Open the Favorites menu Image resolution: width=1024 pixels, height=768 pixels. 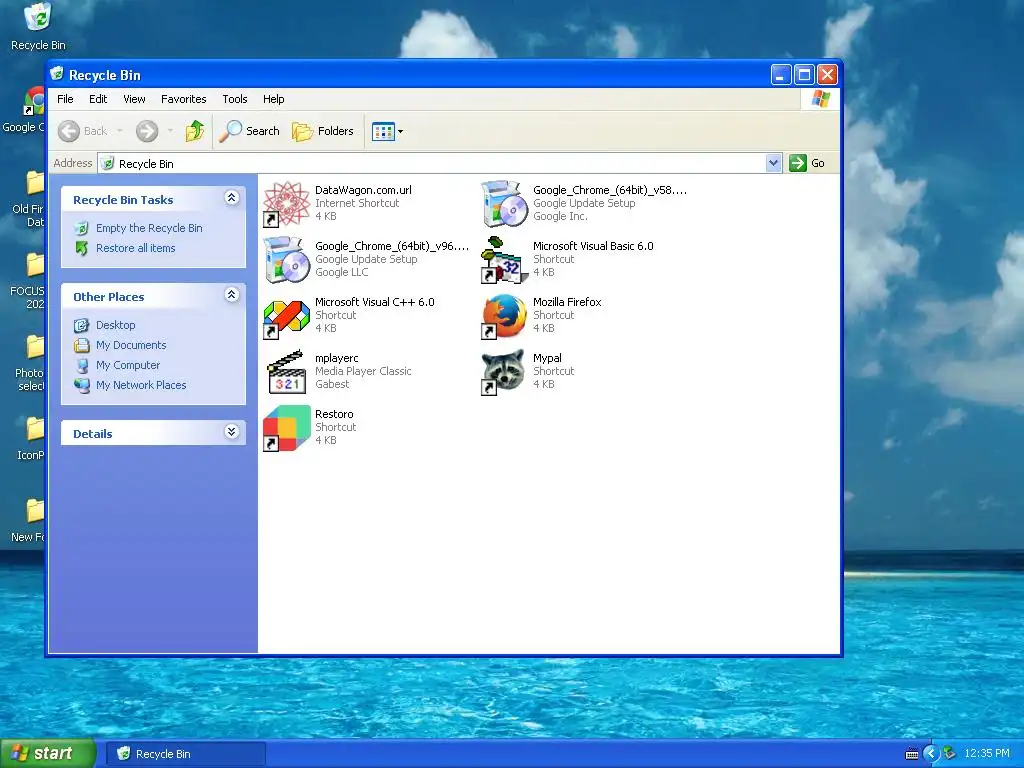(184, 99)
